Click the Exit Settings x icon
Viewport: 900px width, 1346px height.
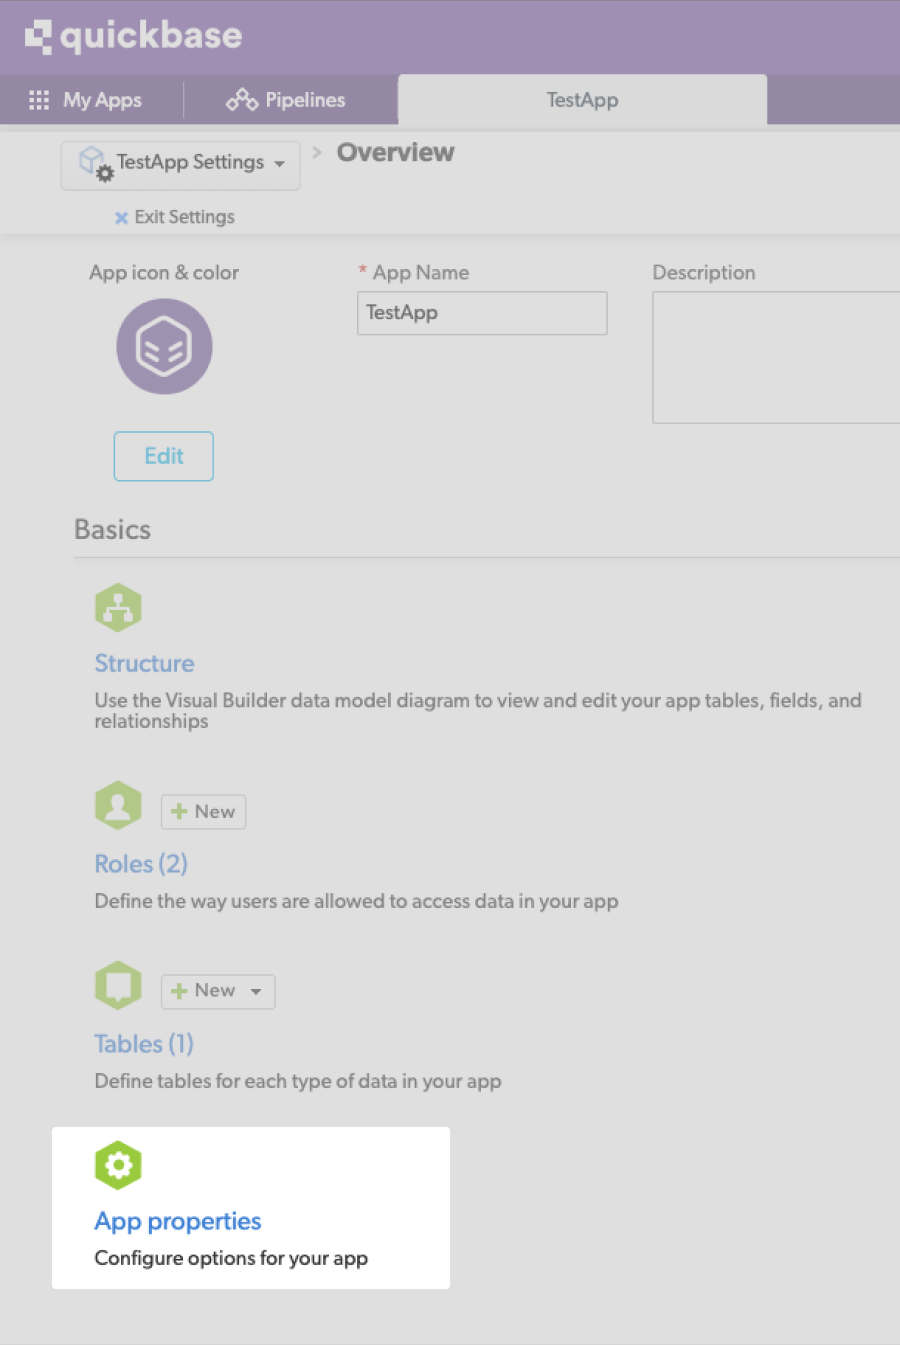click(121, 216)
